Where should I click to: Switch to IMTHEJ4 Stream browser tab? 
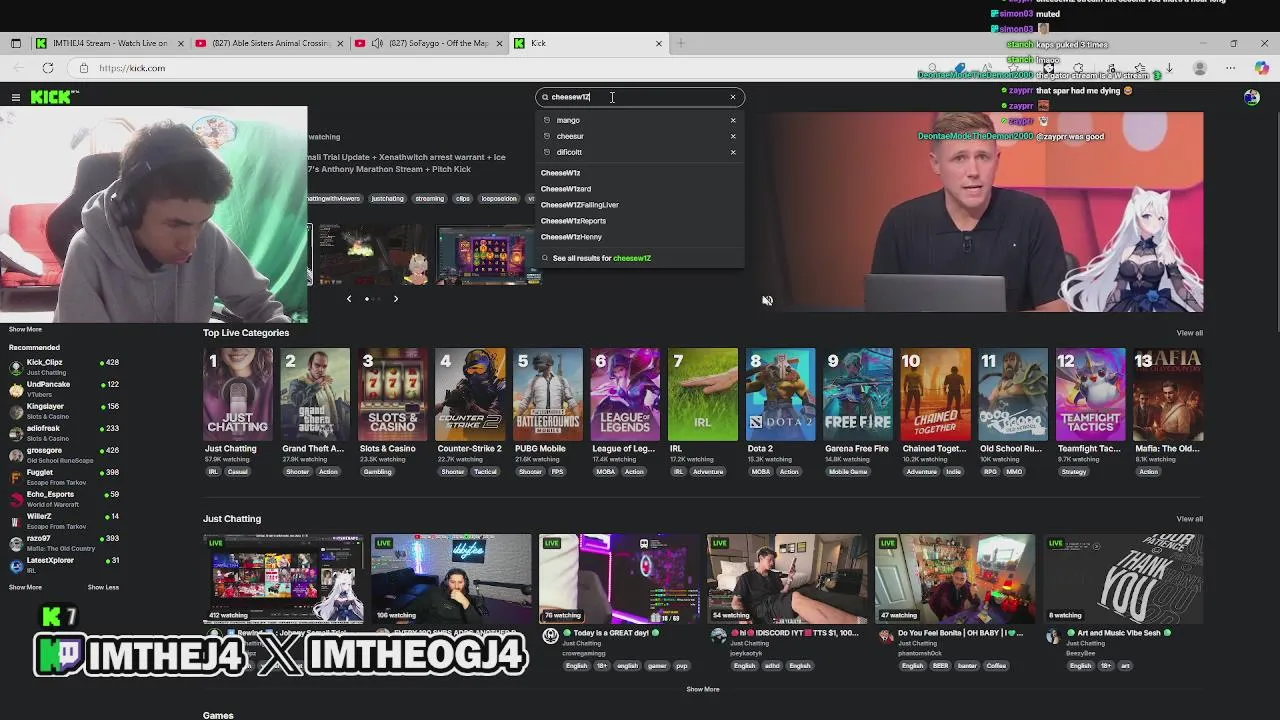110,43
